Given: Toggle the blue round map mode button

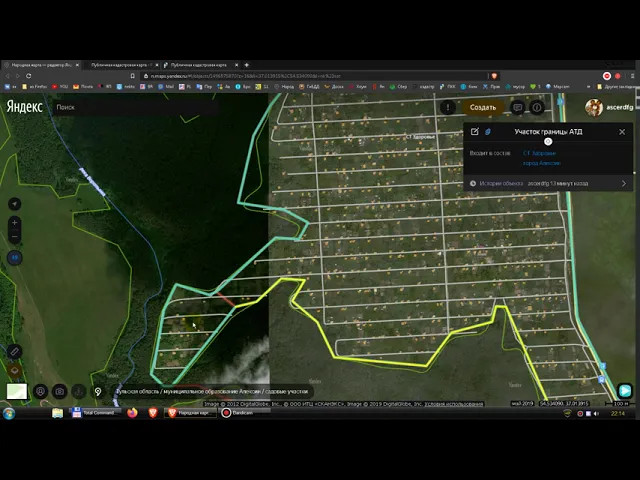Looking at the screenshot, I should click(15, 258).
